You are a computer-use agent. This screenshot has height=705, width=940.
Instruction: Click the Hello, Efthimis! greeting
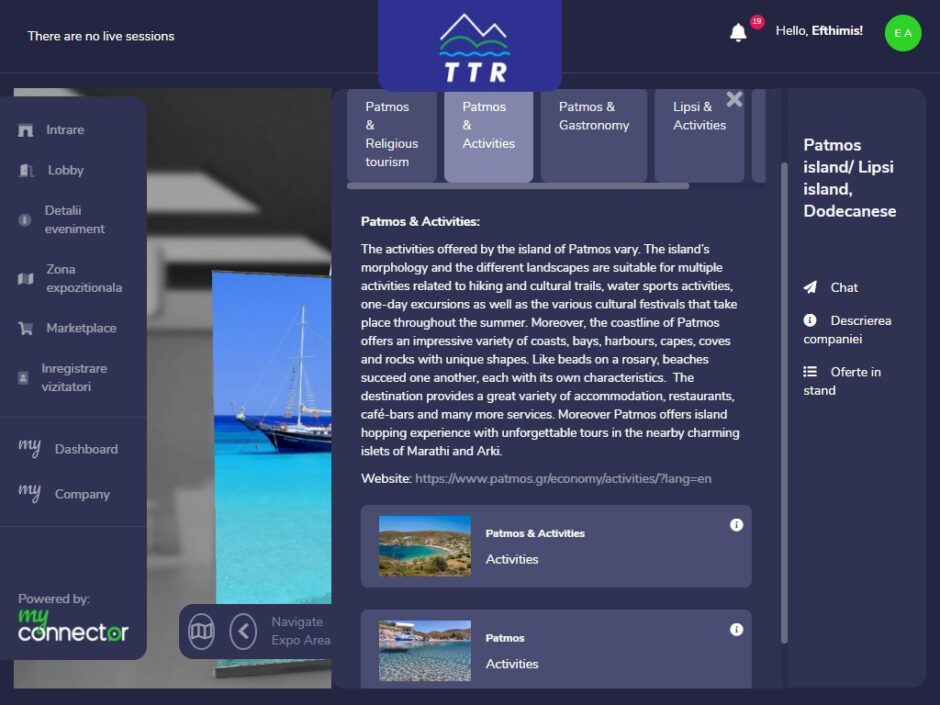pyautogui.click(x=819, y=31)
